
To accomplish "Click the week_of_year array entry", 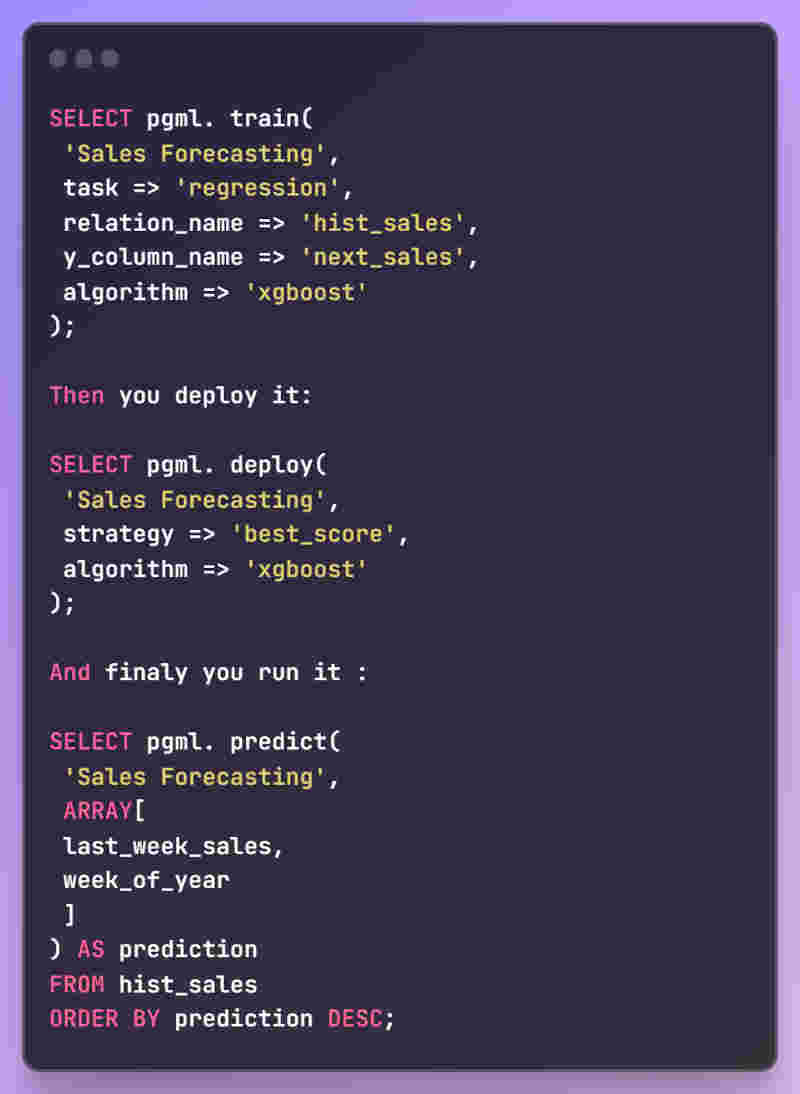I will 146,881.
